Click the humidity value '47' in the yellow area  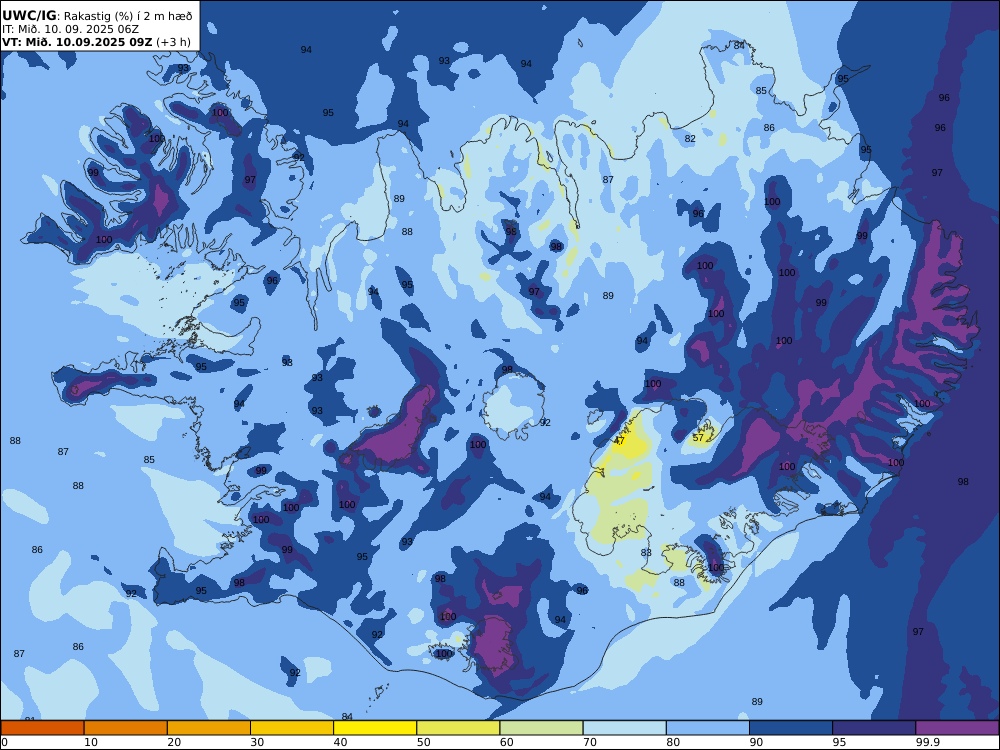pyautogui.click(x=619, y=441)
